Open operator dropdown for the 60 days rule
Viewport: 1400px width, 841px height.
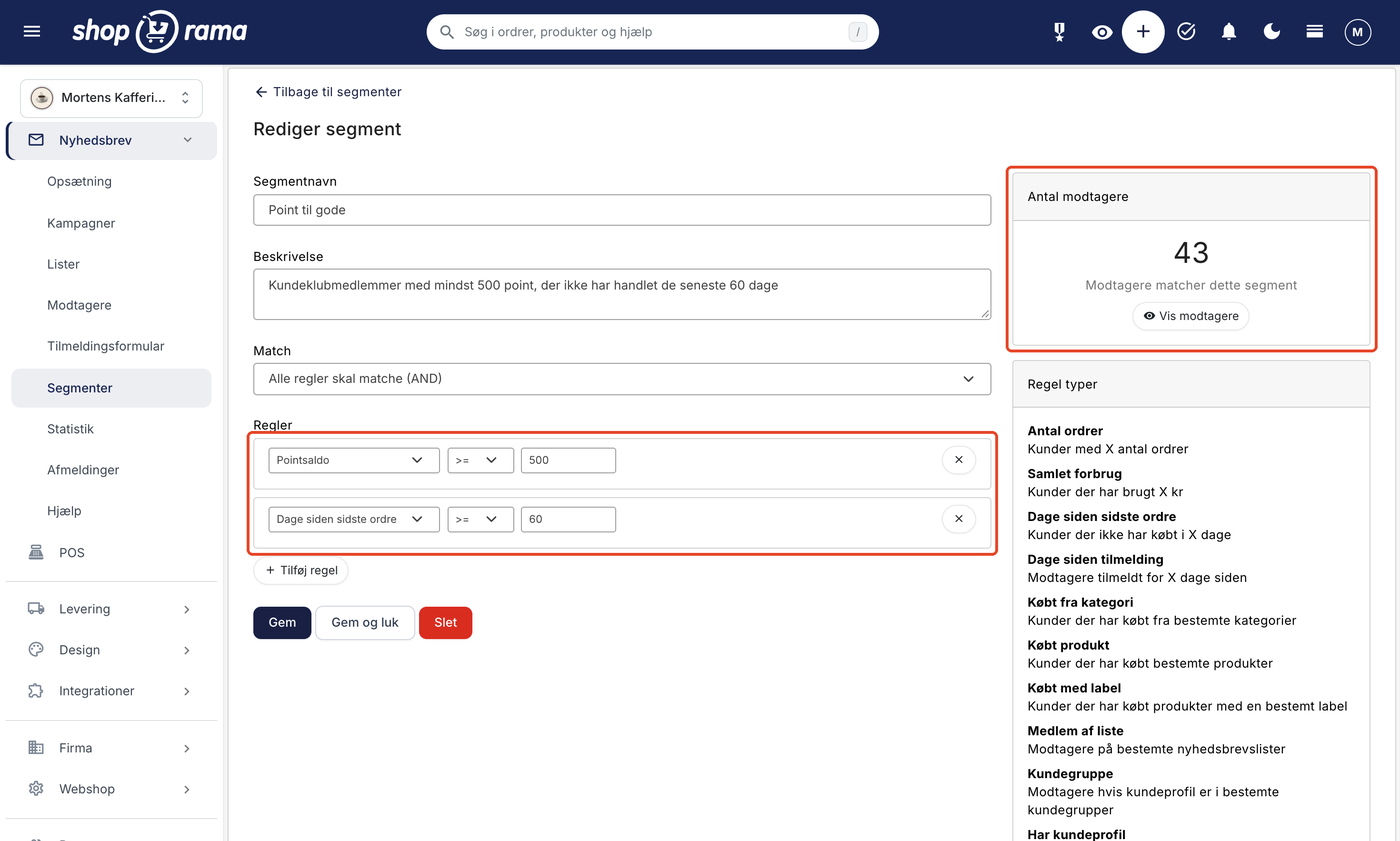[481, 519]
